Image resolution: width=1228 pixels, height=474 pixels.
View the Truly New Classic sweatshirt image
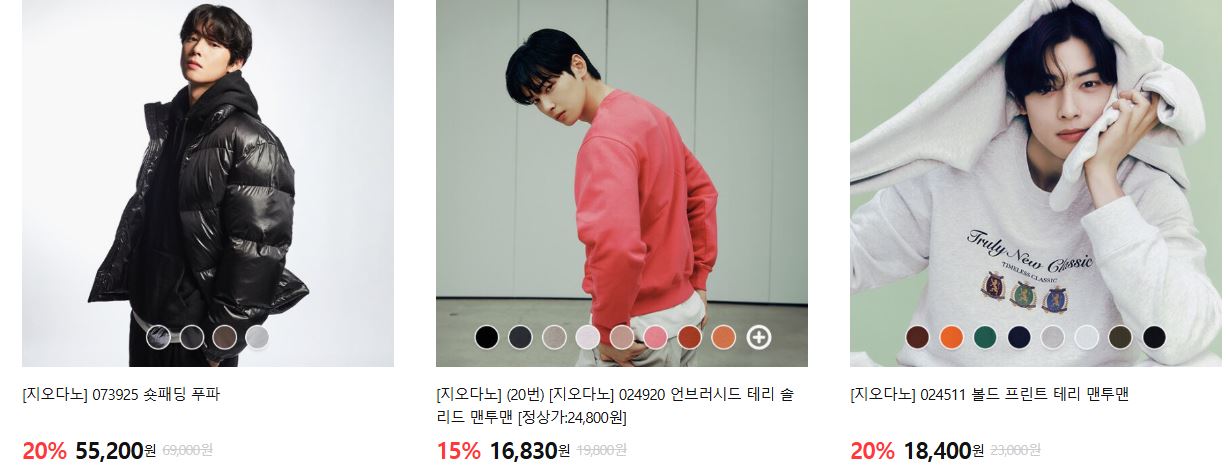[x=1036, y=183]
